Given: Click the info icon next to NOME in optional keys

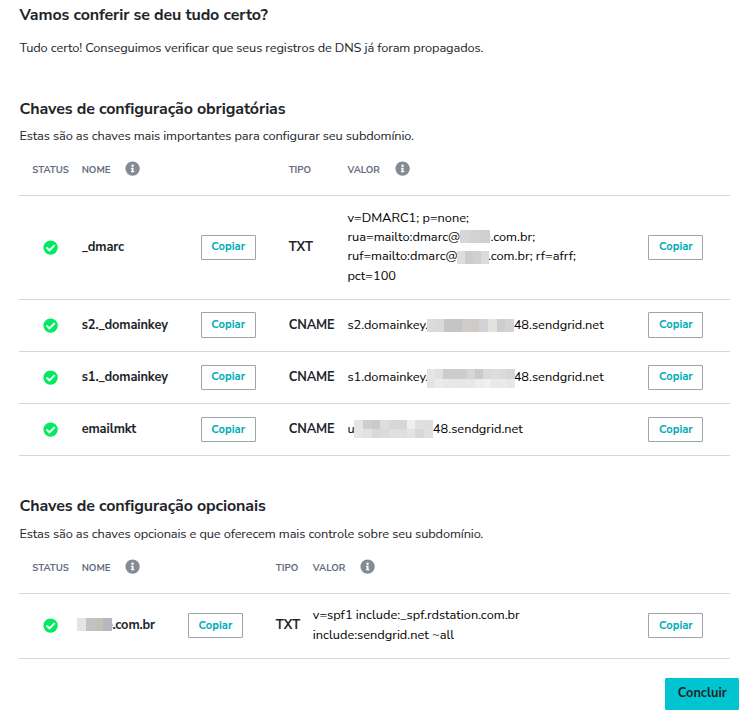Looking at the screenshot, I should point(132,567).
